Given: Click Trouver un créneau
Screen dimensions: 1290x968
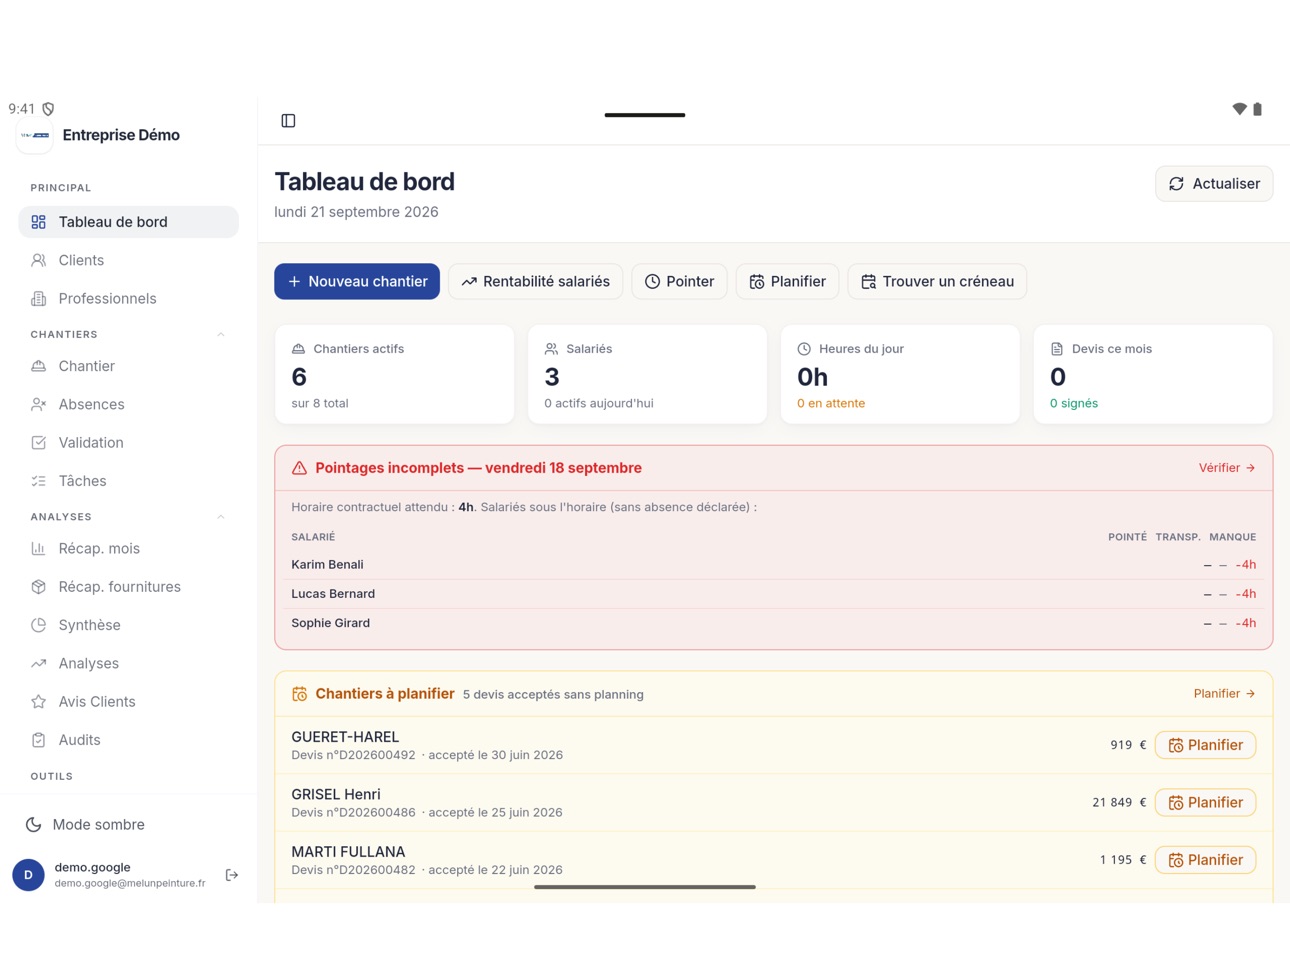Looking at the screenshot, I should pyautogui.click(x=937, y=281).
